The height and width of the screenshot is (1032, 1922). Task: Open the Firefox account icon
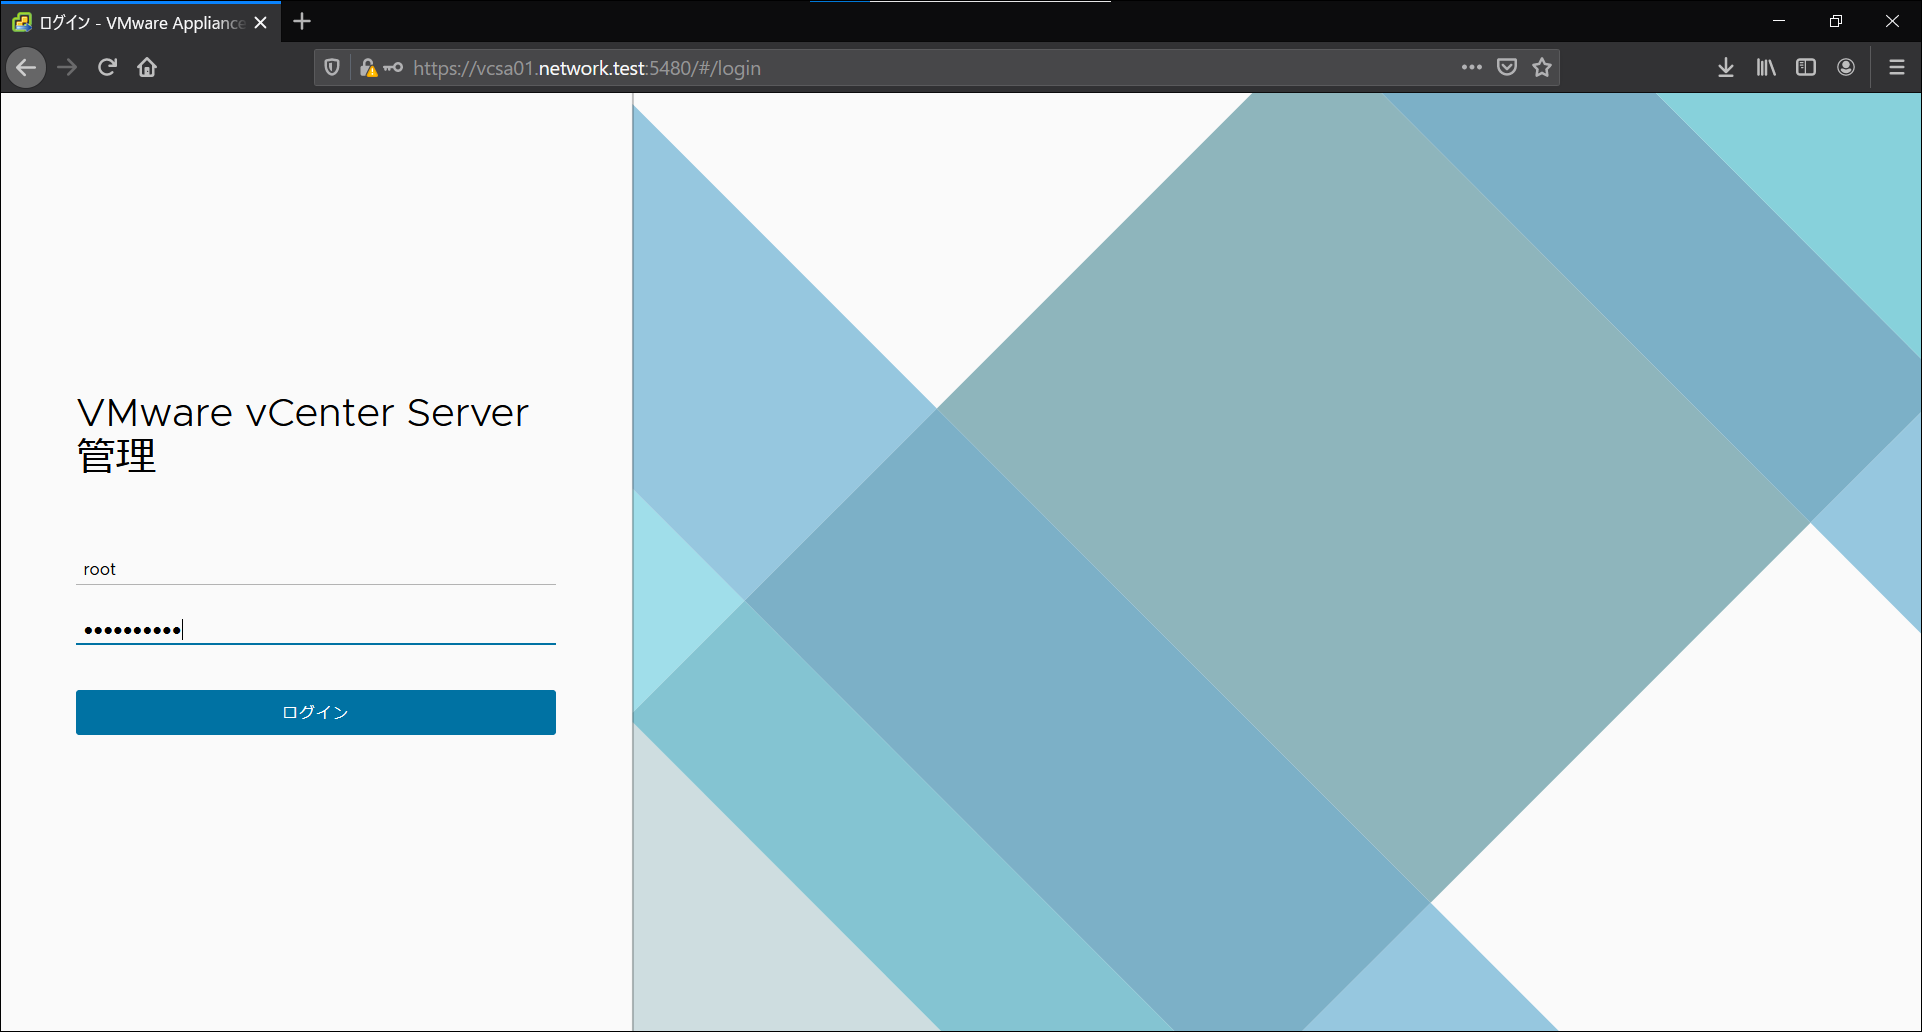point(1846,68)
